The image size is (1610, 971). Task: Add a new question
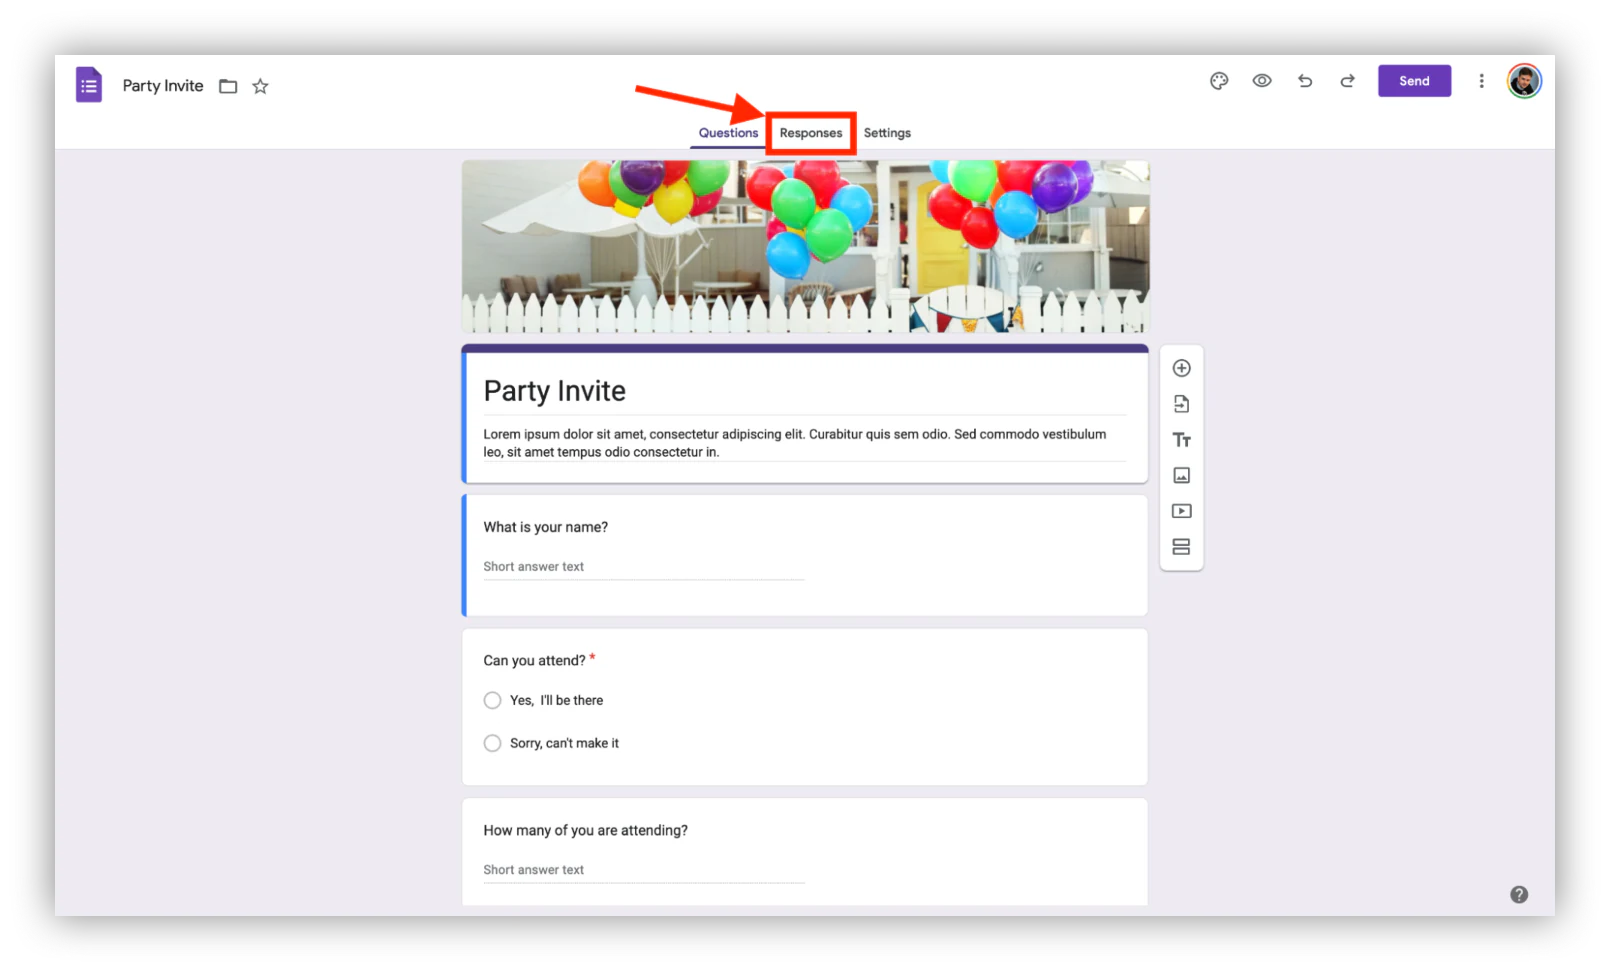pyautogui.click(x=1181, y=368)
